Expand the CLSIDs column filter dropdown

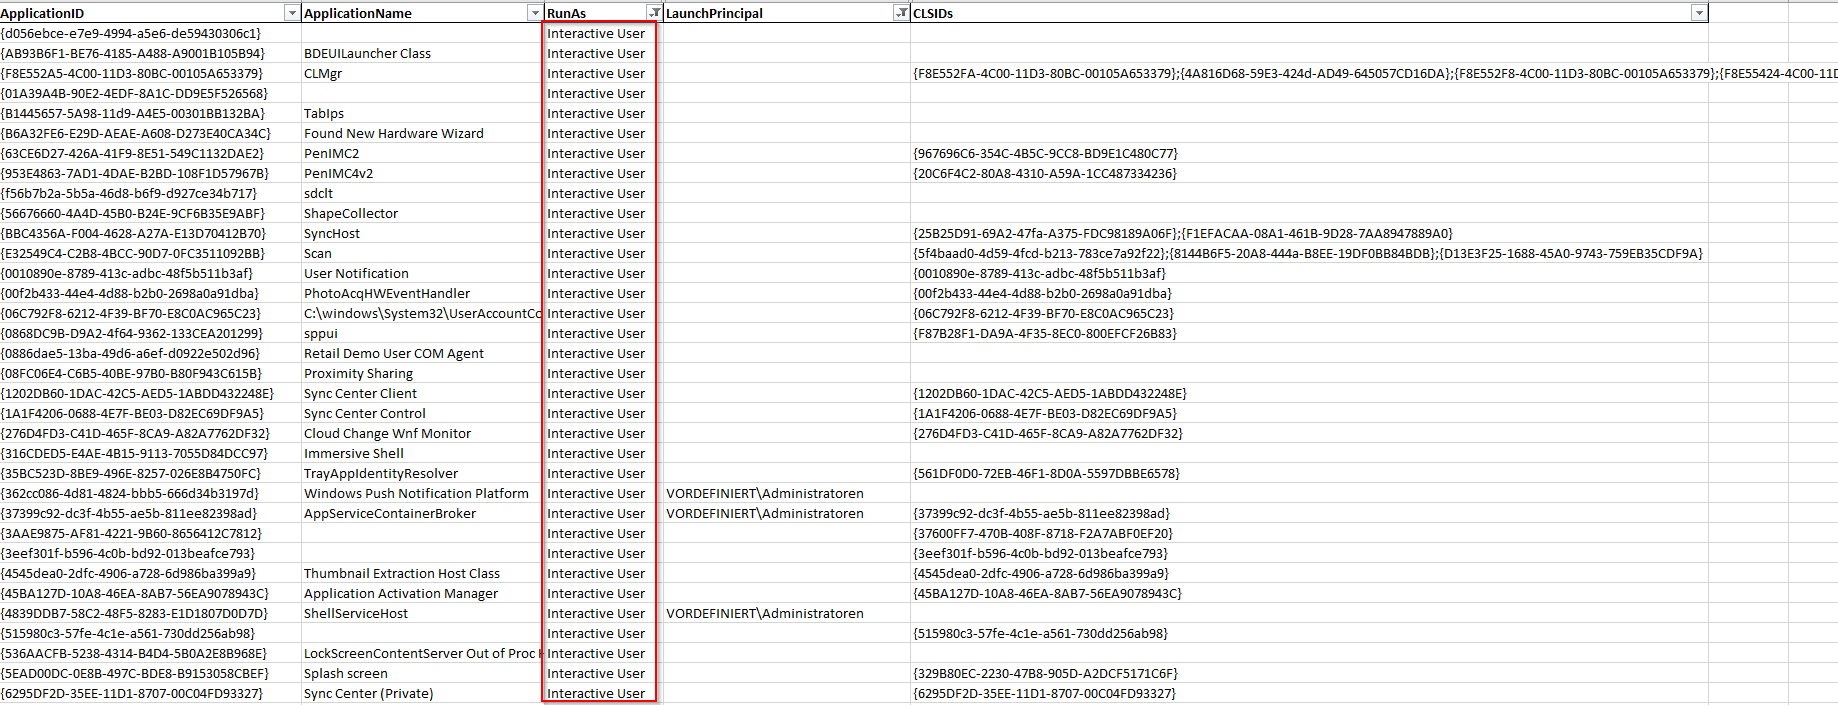point(1698,13)
